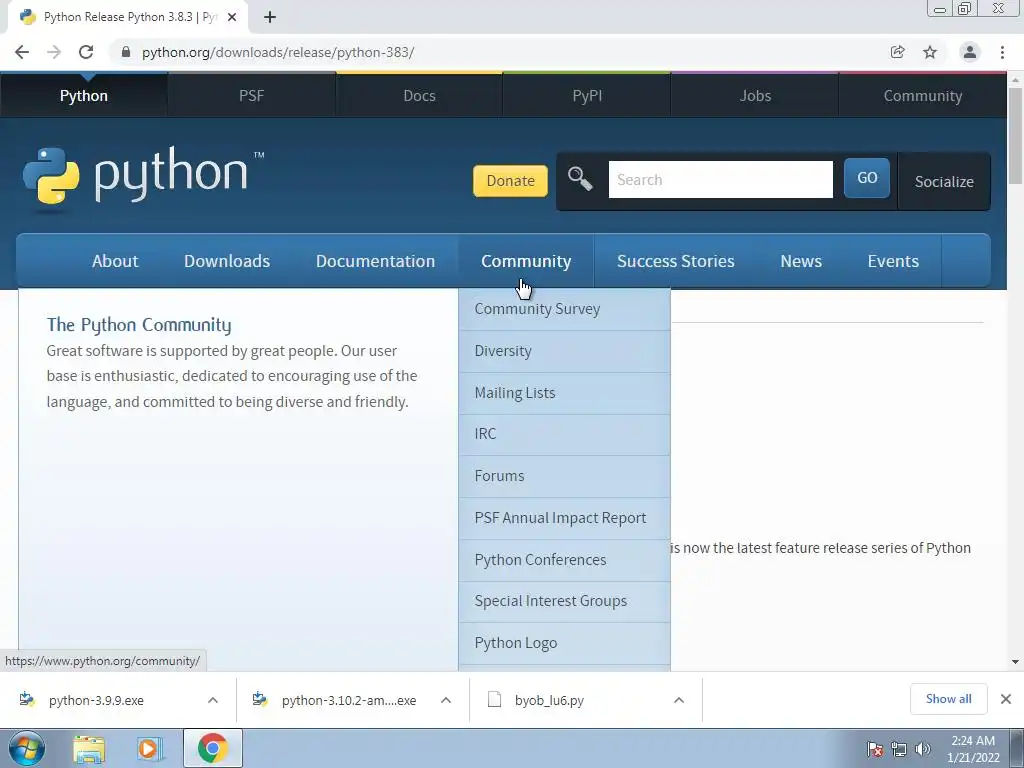The width and height of the screenshot is (1024, 768).
Task: Select IRC menu item
Action: (x=564, y=434)
